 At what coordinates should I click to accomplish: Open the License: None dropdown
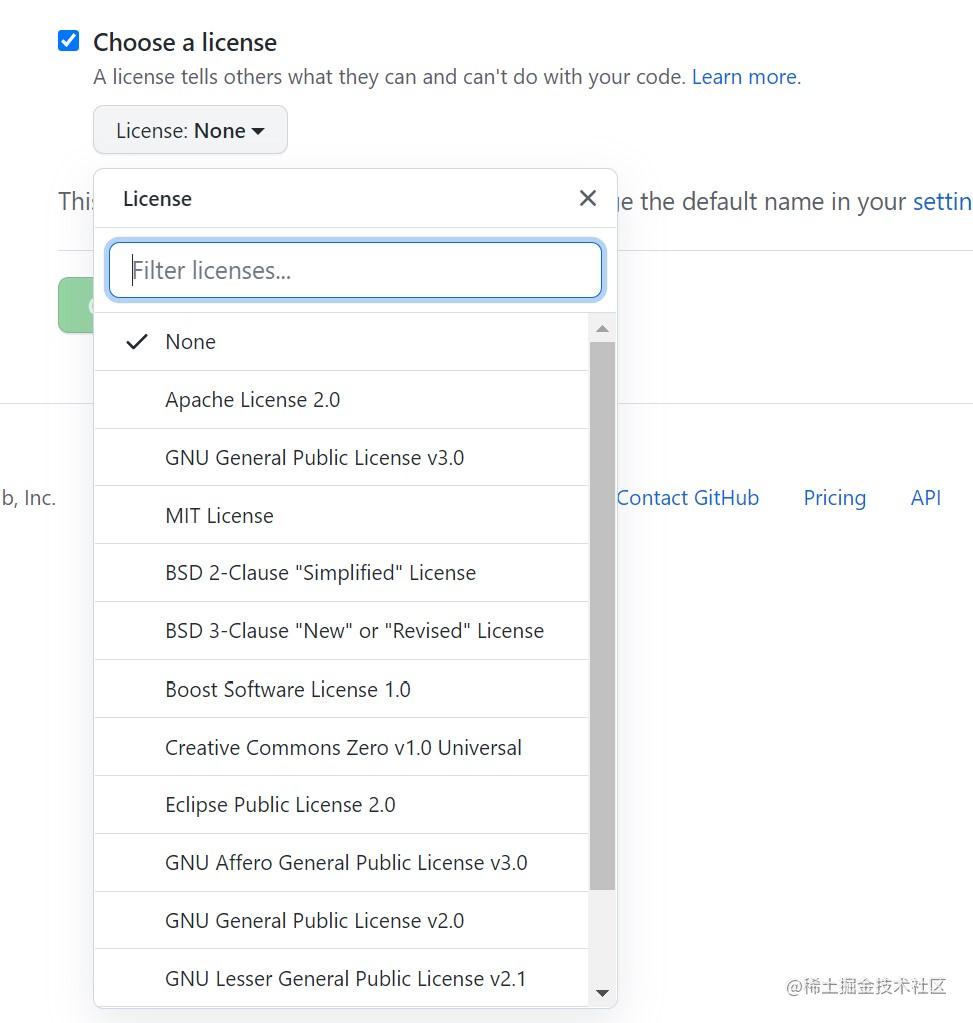pos(189,130)
